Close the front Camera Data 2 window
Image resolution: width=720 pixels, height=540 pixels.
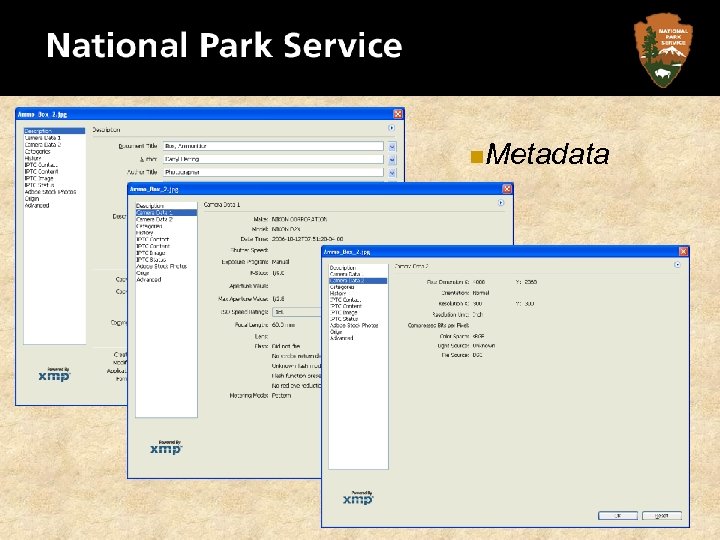pyautogui.click(x=683, y=251)
